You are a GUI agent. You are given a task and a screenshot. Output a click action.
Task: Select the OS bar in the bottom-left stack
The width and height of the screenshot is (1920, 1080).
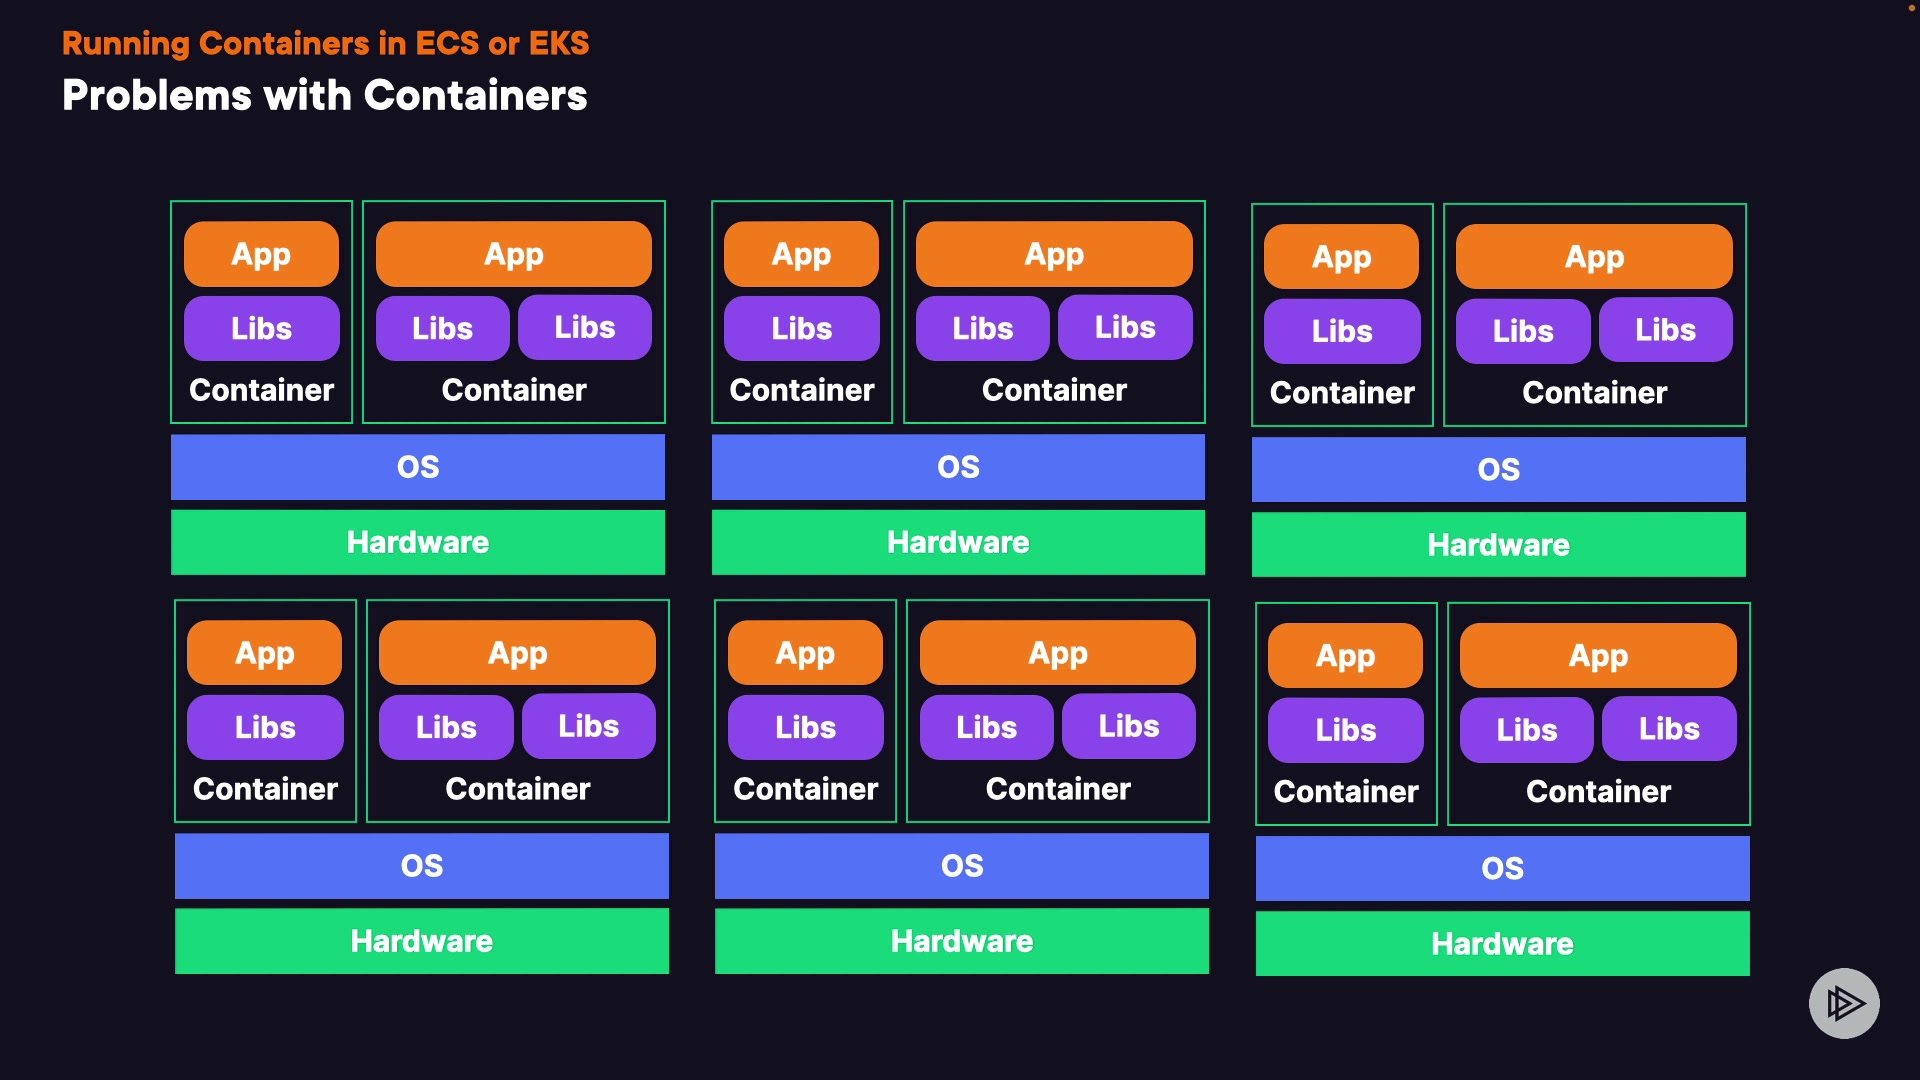(x=422, y=866)
